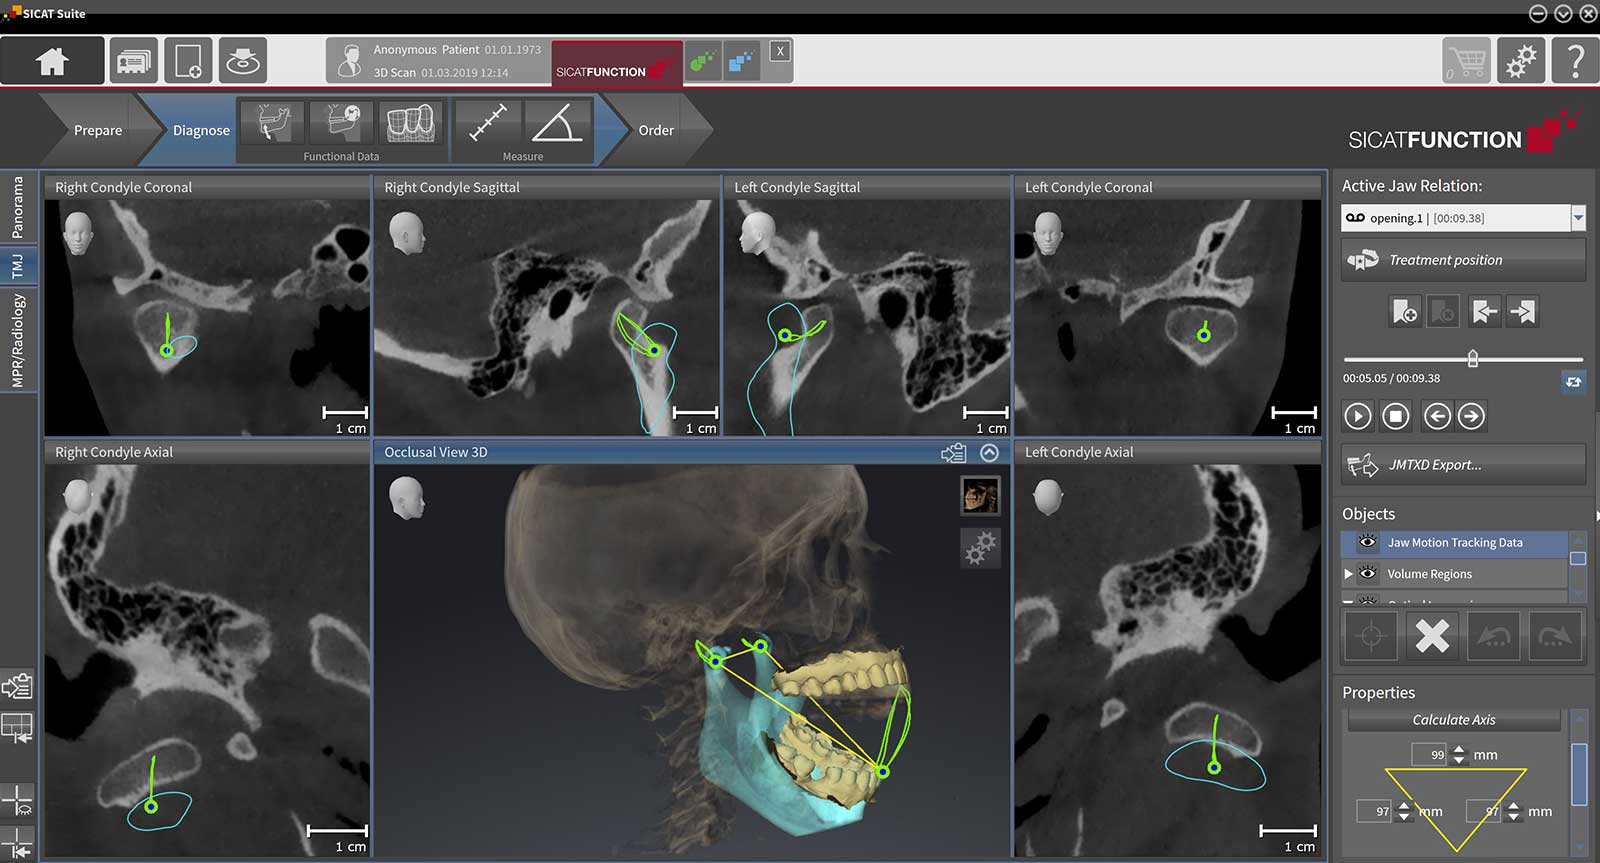1600x863 pixels.
Task: Close the study with the X button
Action: click(x=780, y=52)
